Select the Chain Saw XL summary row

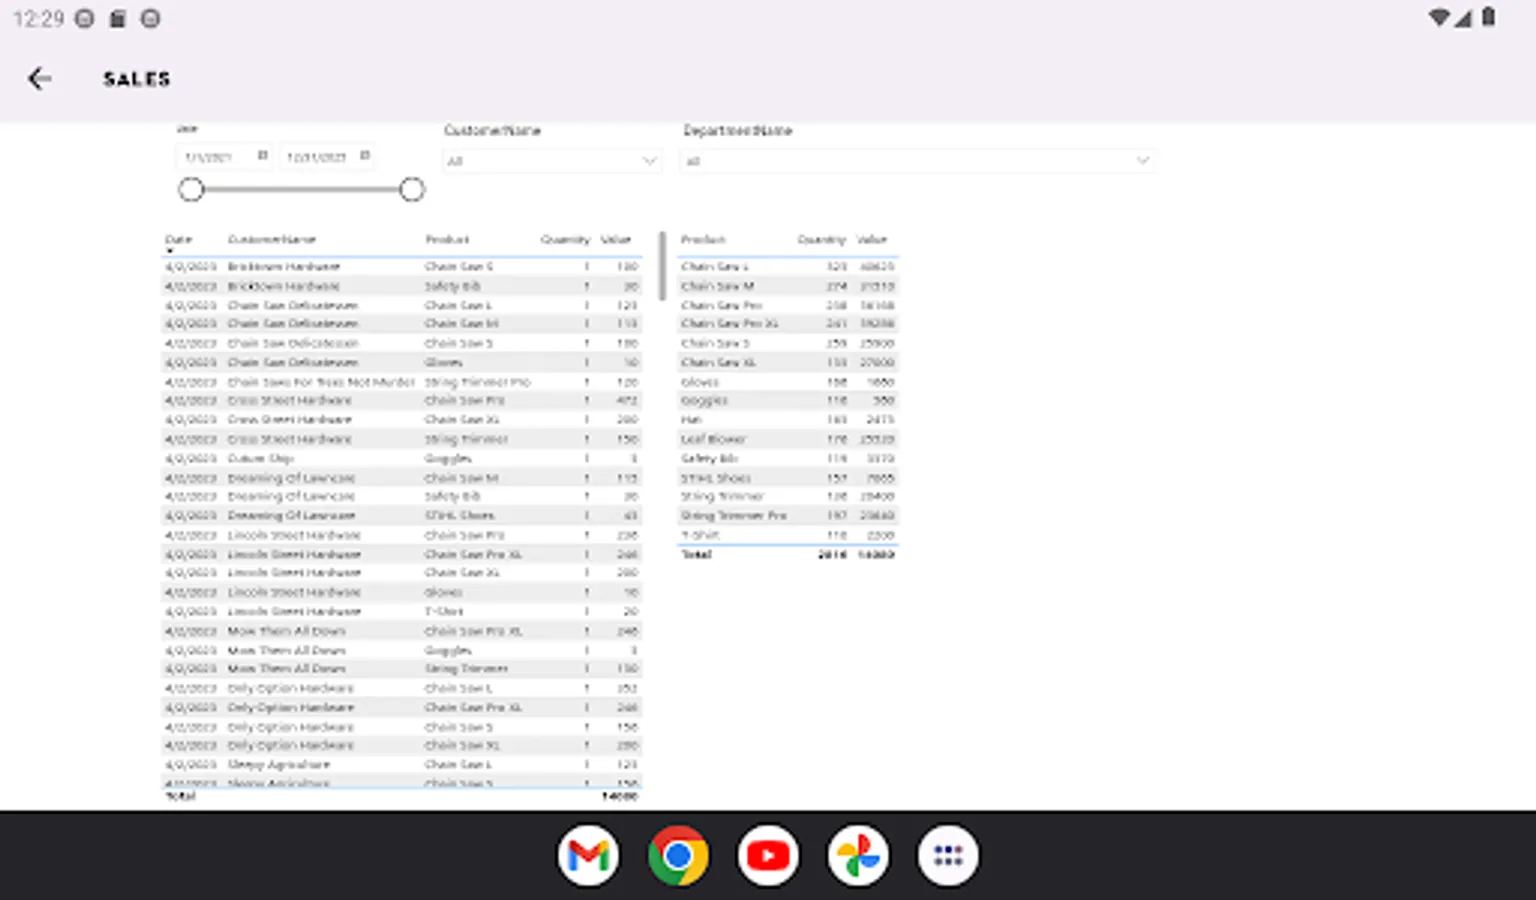pyautogui.click(x=787, y=362)
